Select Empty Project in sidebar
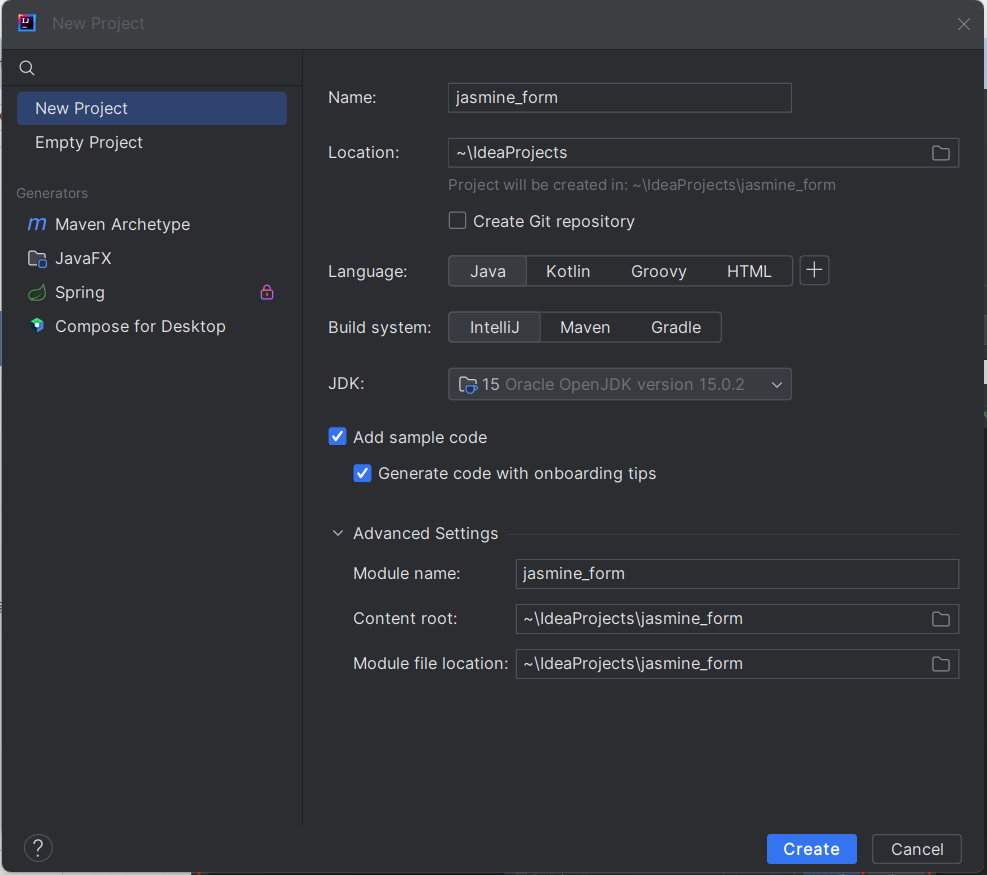The width and height of the screenshot is (987, 875). point(152,142)
